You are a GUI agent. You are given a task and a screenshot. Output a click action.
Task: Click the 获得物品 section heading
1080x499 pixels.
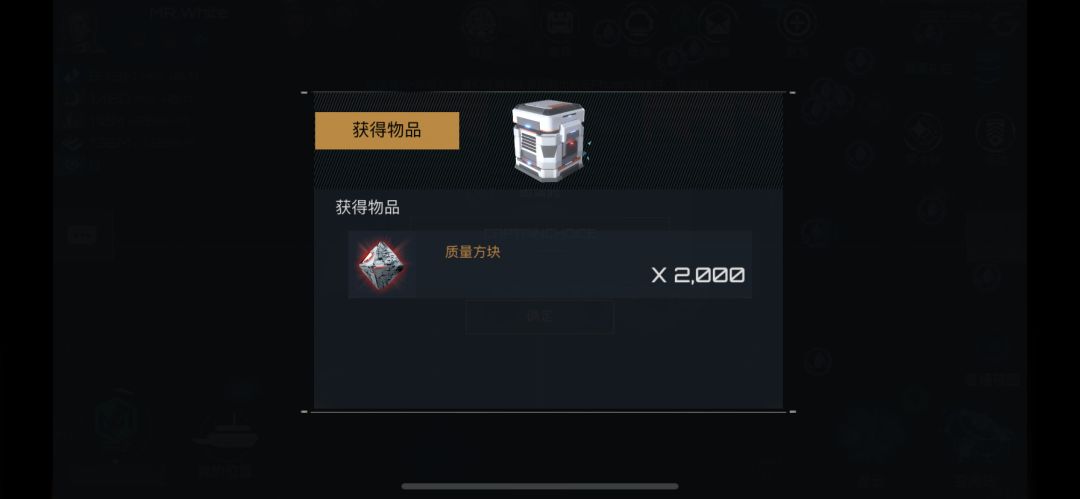point(367,207)
